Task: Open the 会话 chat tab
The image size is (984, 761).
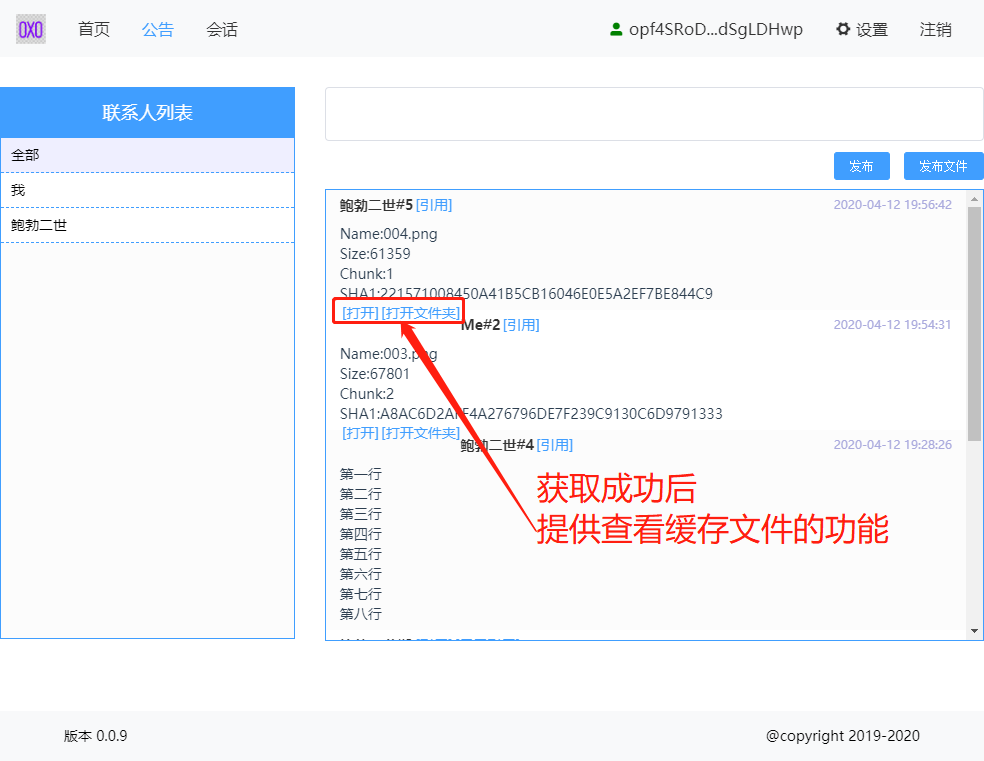Action: [222, 29]
